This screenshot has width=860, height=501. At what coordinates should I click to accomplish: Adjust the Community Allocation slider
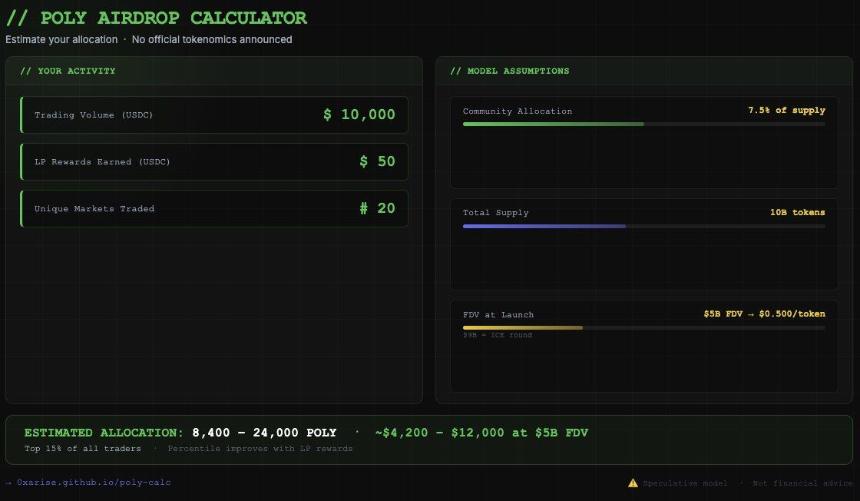pos(643,125)
